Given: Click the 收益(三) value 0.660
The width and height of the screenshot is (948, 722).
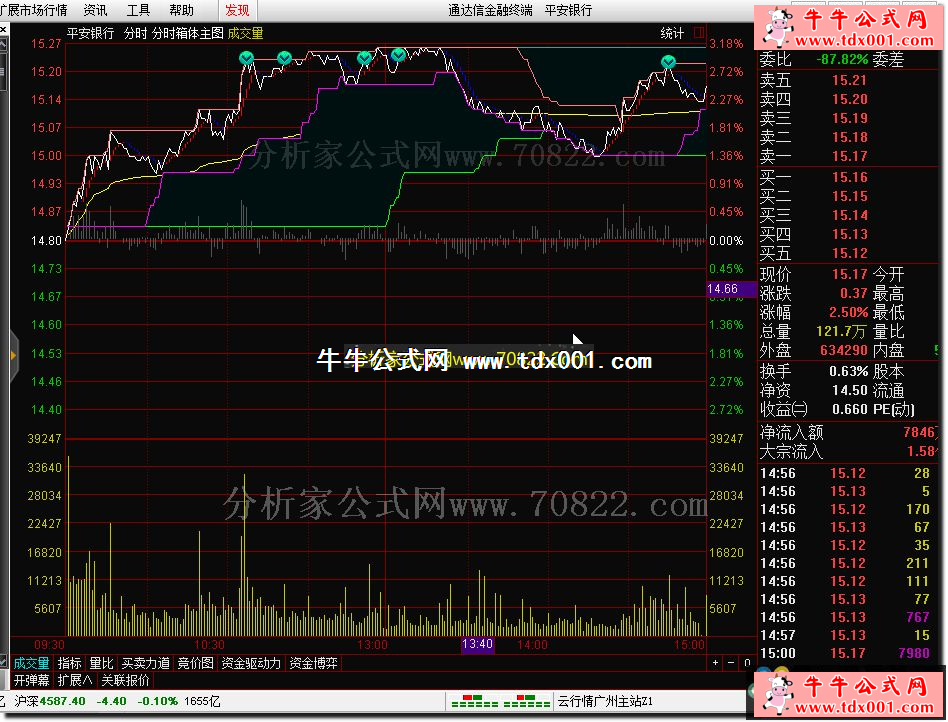Looking at the screenshot, I should click(x=849, y=409).
